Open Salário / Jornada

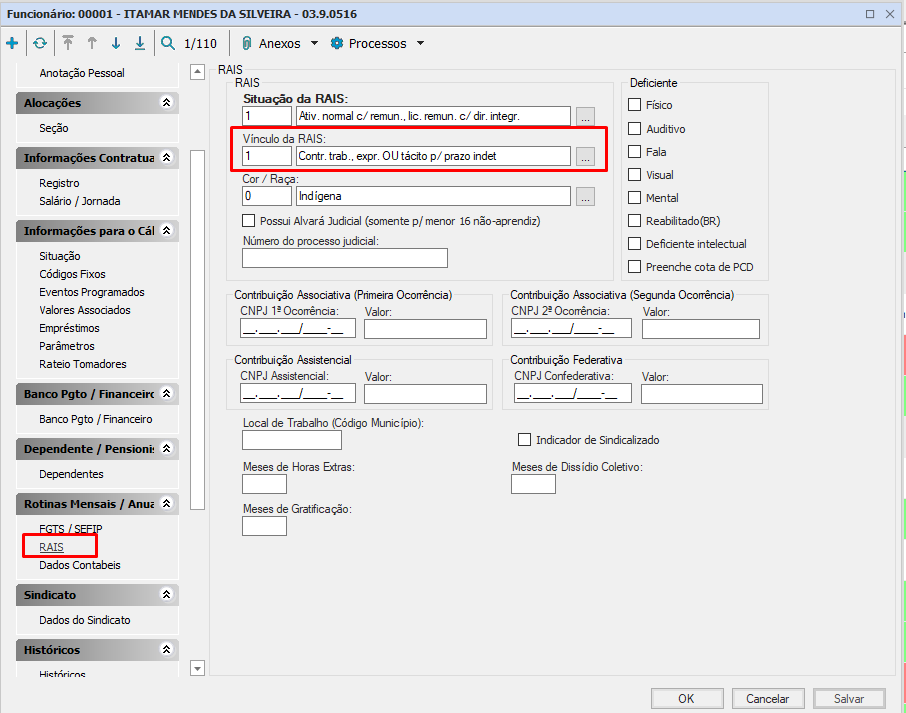(x=80, y=201)
